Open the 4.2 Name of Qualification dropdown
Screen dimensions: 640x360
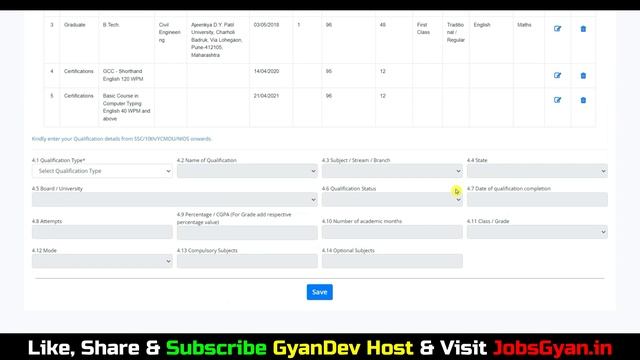pyautogui.click(x=247, y=171)
